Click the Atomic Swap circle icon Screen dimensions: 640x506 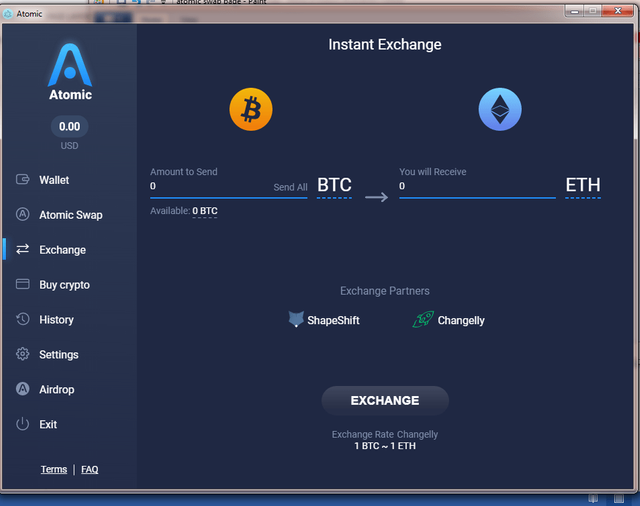pos(22,214)
